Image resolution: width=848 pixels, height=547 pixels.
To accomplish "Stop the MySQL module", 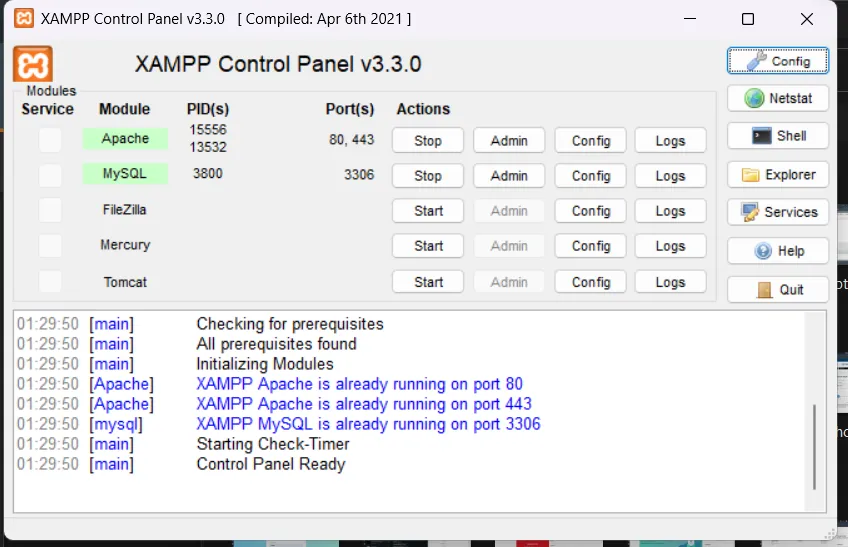I will point(428,176).
